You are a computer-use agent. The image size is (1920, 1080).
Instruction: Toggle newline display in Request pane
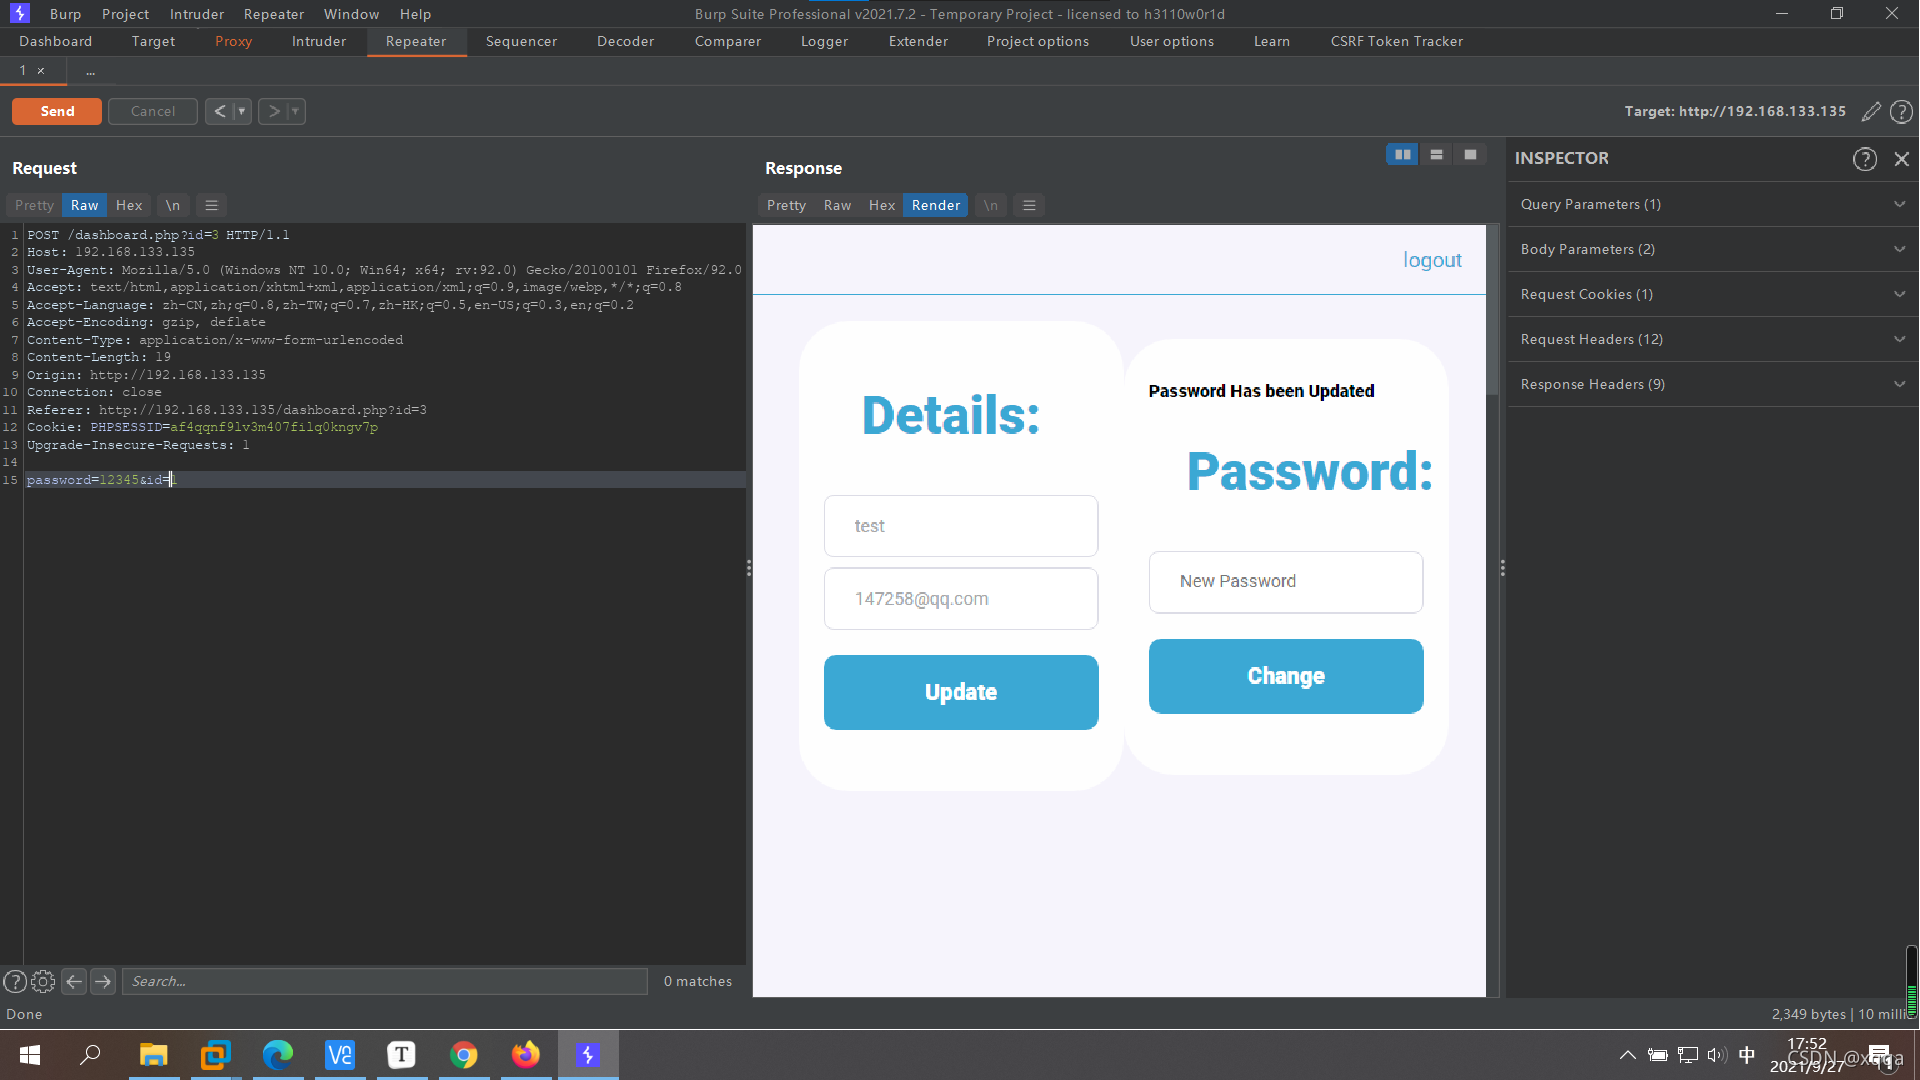pyautogui.click(x=173, y=205)
